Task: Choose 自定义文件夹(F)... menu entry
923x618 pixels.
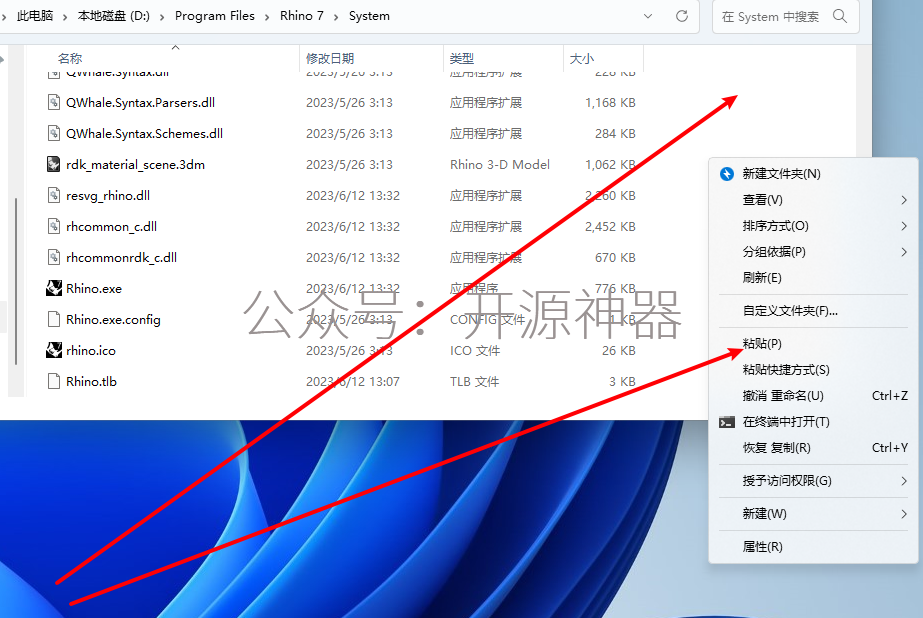Action: click(814, 311)
